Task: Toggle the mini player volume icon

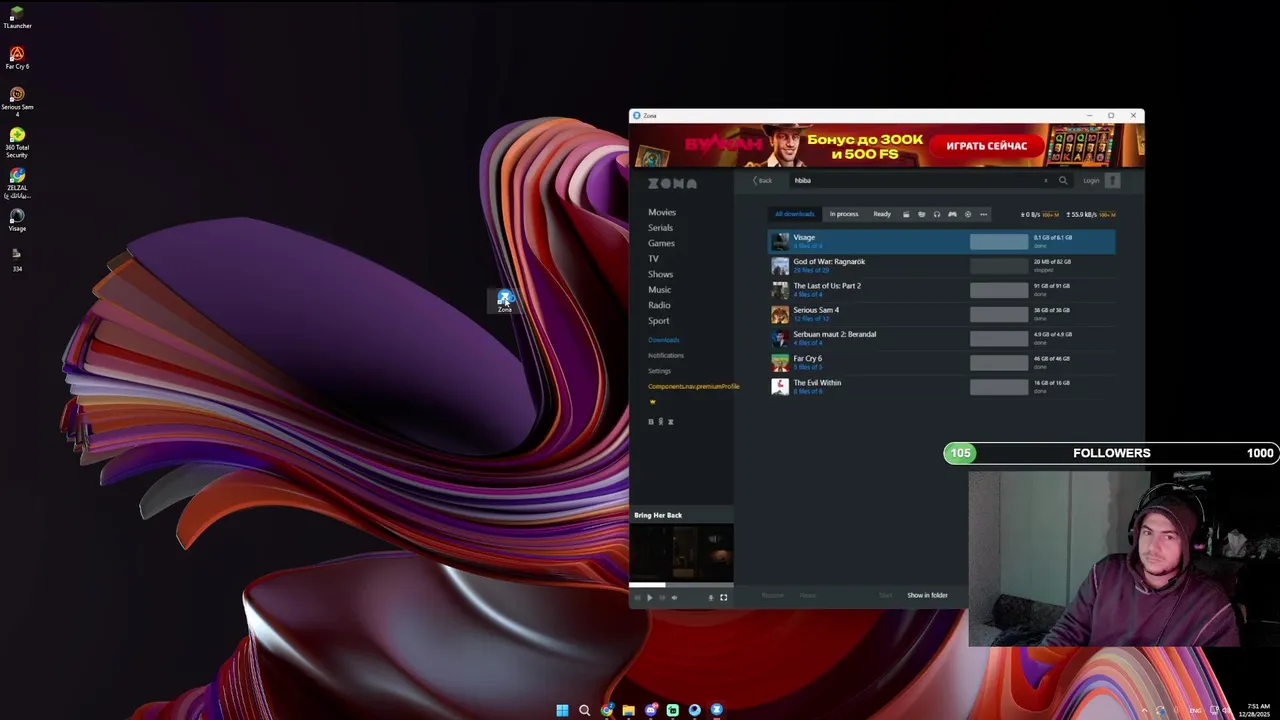Action: (x=674, y=598)
